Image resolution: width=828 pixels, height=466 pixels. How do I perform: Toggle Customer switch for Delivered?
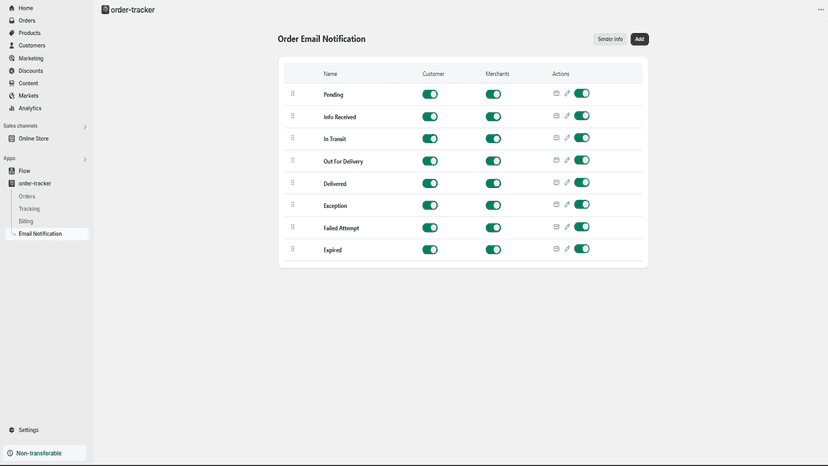coord(430,183)
